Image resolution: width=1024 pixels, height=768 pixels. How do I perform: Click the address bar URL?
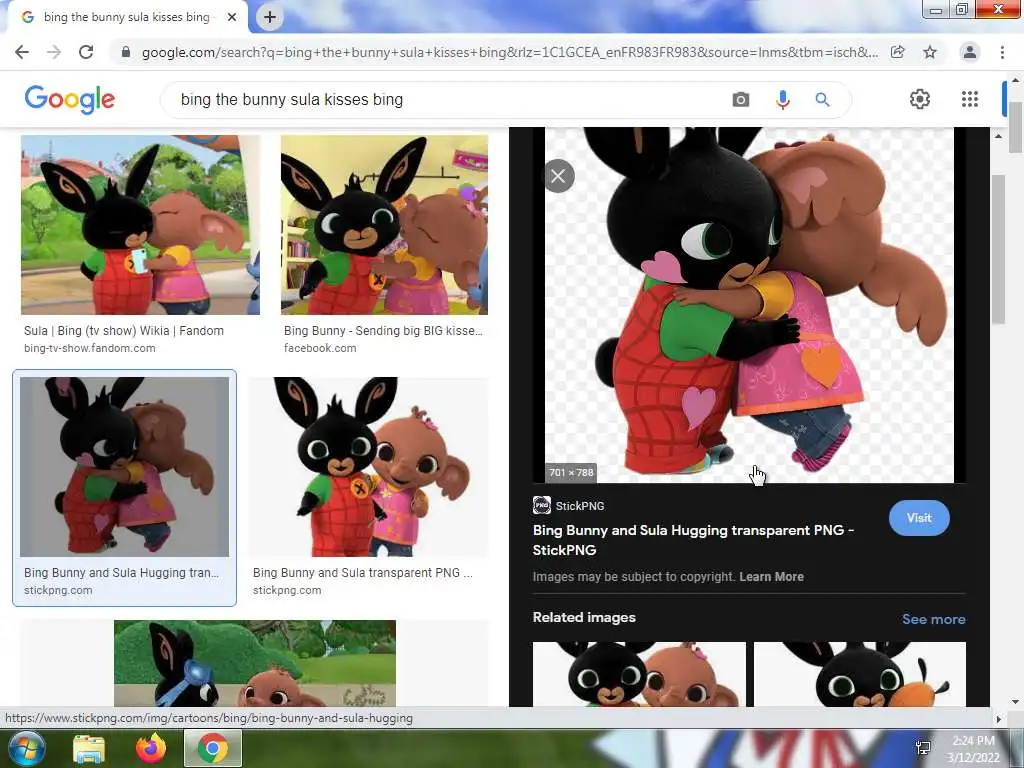(509, 52)
